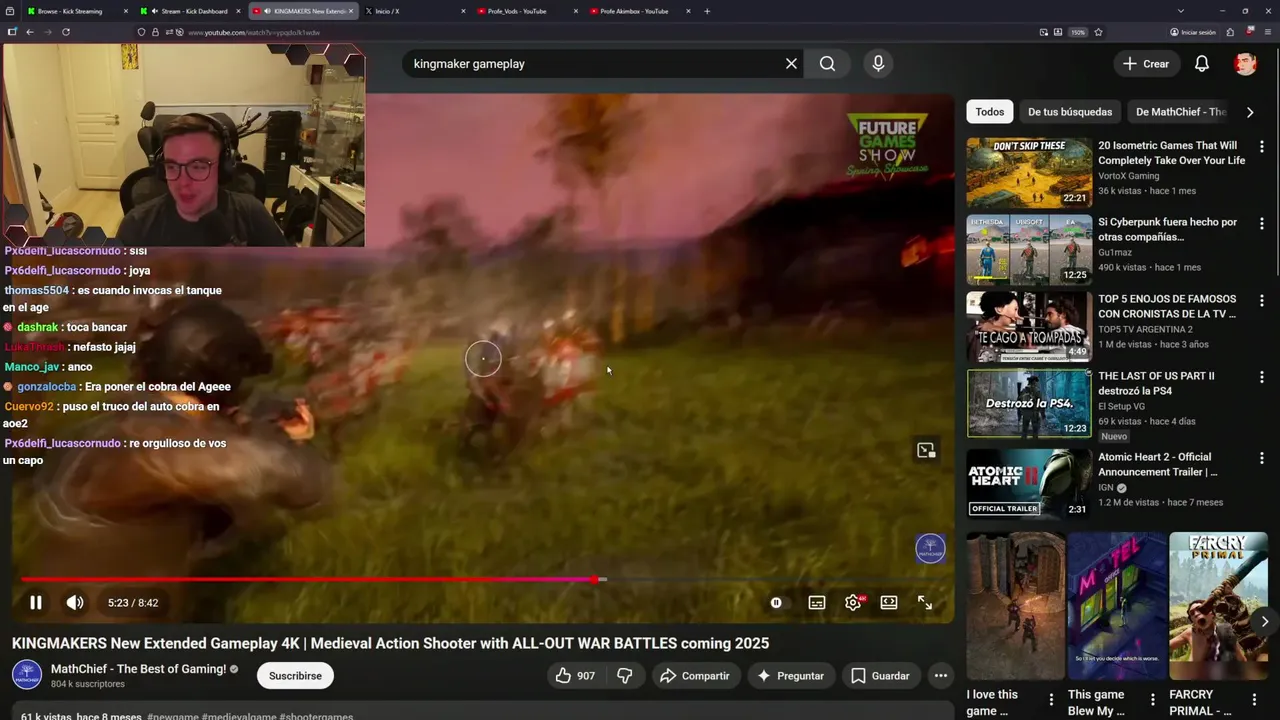Bookmark this page with the star icon
Screen dimensions: 1280x720
[x=1098, y=32]
